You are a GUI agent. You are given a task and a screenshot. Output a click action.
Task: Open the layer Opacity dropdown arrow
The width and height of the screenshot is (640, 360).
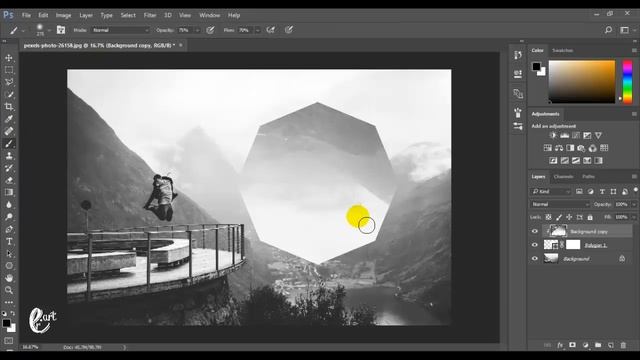tap(634, 204)
